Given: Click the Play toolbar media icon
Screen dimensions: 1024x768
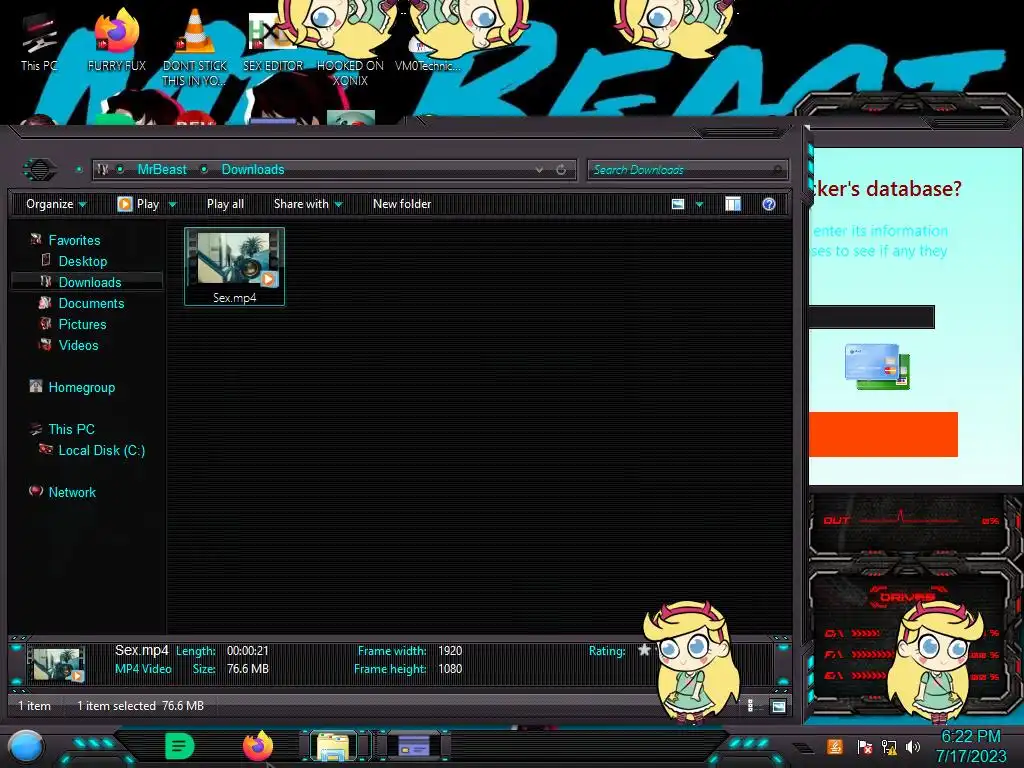Looking at the screenshot, I should (124, 204).
